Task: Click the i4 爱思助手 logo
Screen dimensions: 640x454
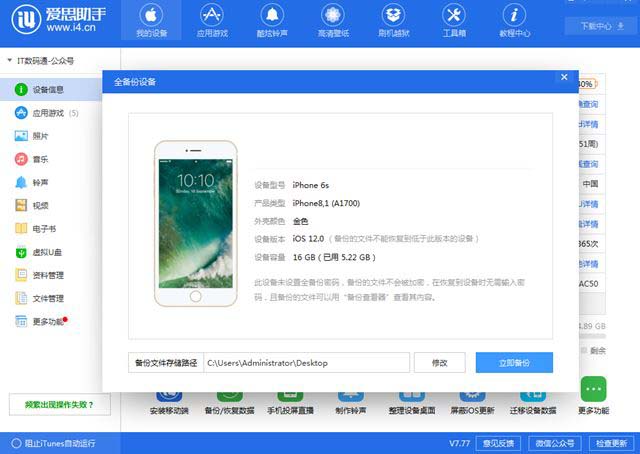Action: [x=58, y=19]
